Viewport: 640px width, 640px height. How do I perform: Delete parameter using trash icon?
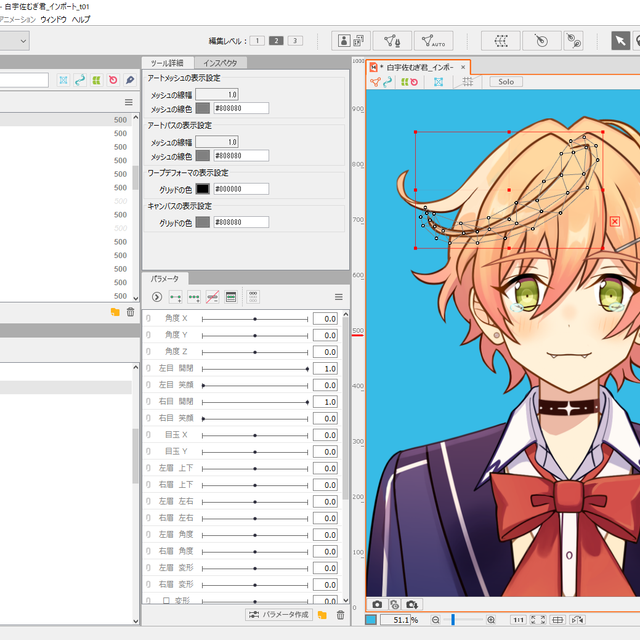(340, 614)
